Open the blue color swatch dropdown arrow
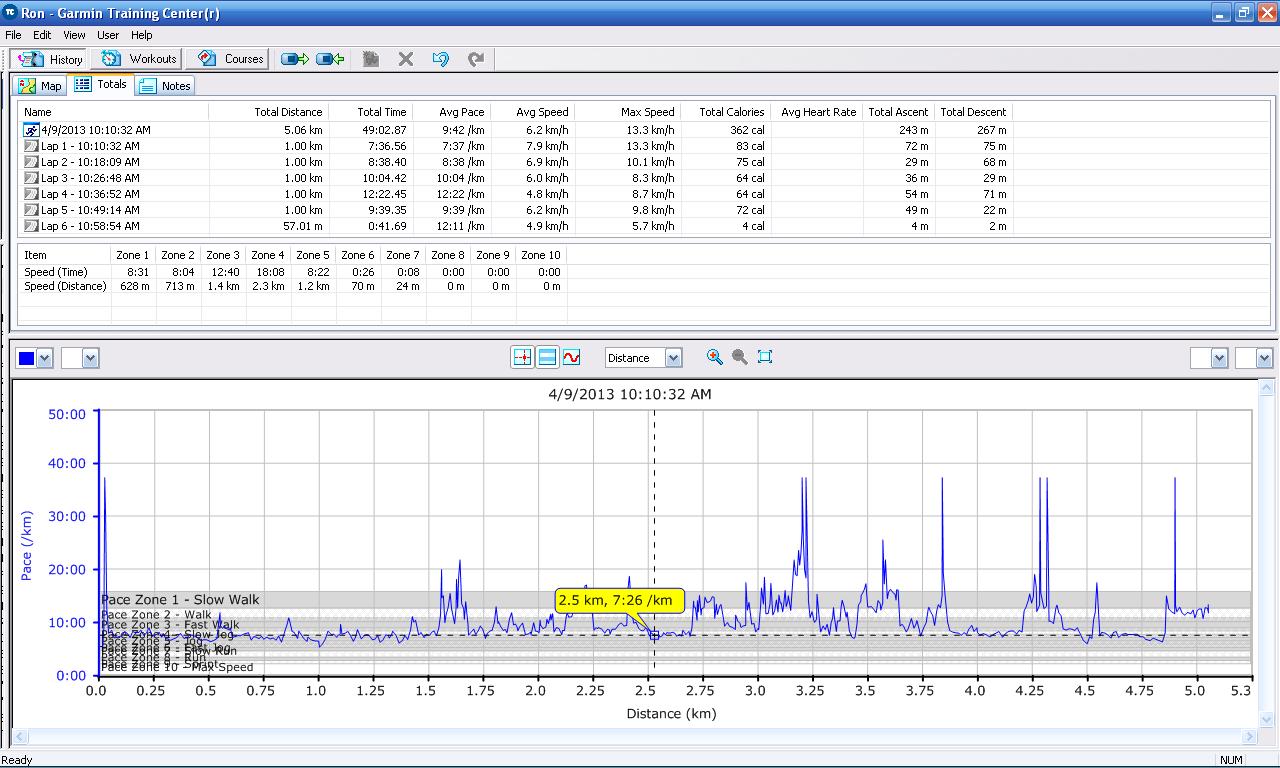 pyautogui.click(x=45, y=358)
